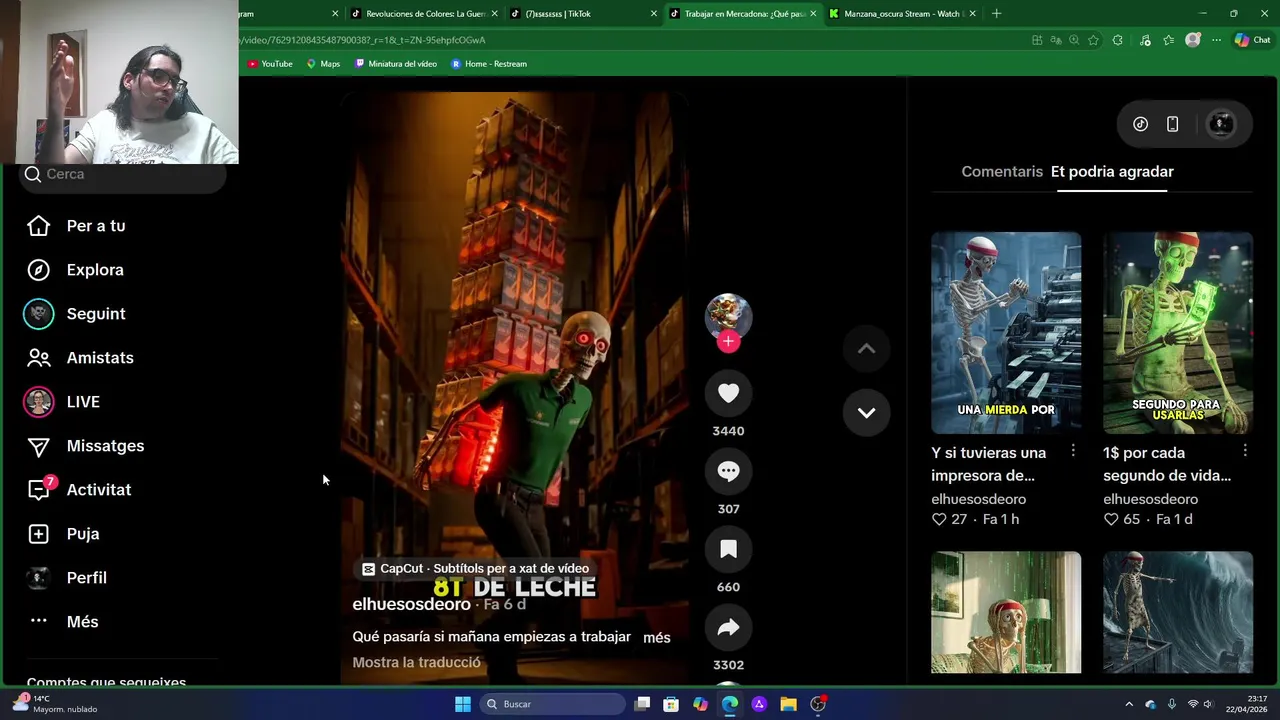
Task: Open '1$ por cada segundo de vida...' title
Action: [1166, 464]
